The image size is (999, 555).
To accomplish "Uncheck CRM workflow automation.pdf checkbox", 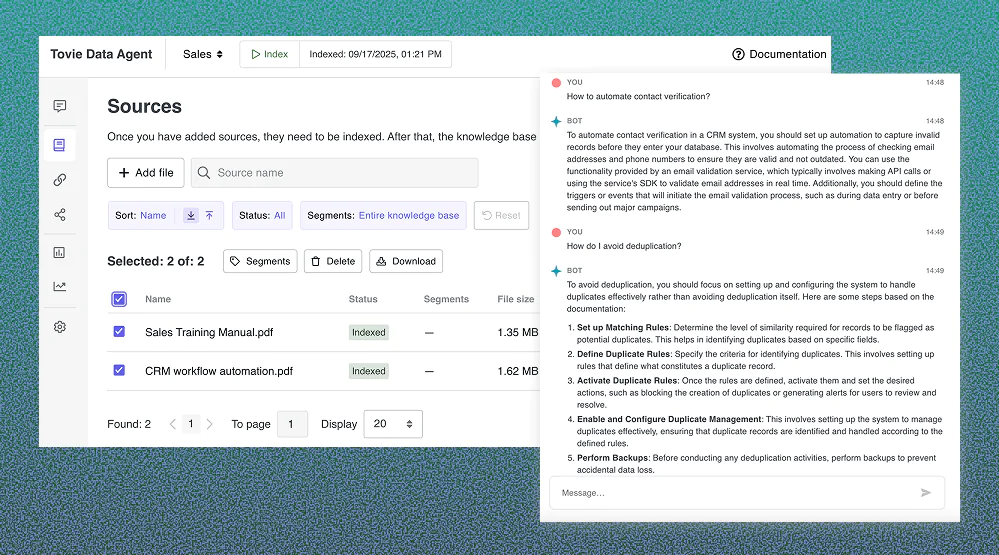I will (x=119, y=370).
